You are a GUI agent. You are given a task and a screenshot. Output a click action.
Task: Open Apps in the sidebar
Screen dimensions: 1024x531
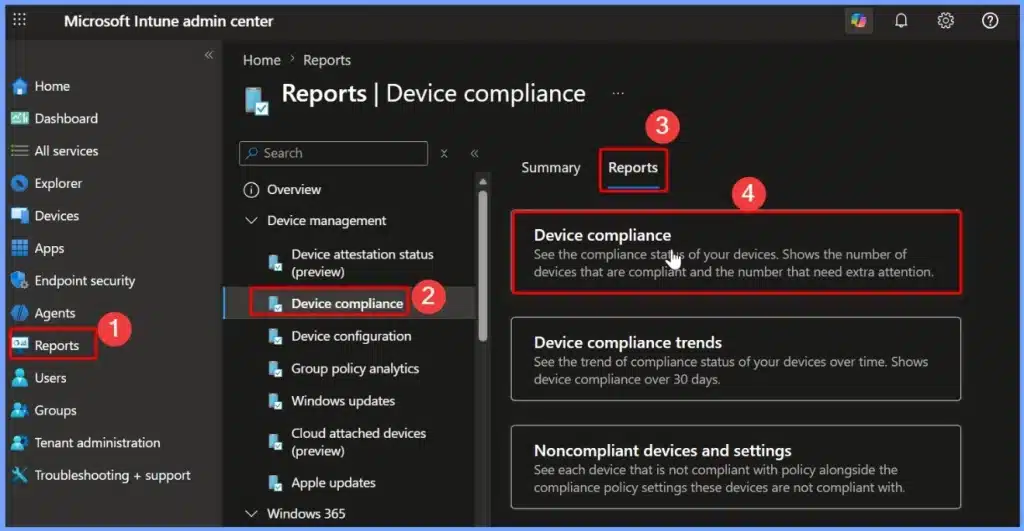(49, 248)
